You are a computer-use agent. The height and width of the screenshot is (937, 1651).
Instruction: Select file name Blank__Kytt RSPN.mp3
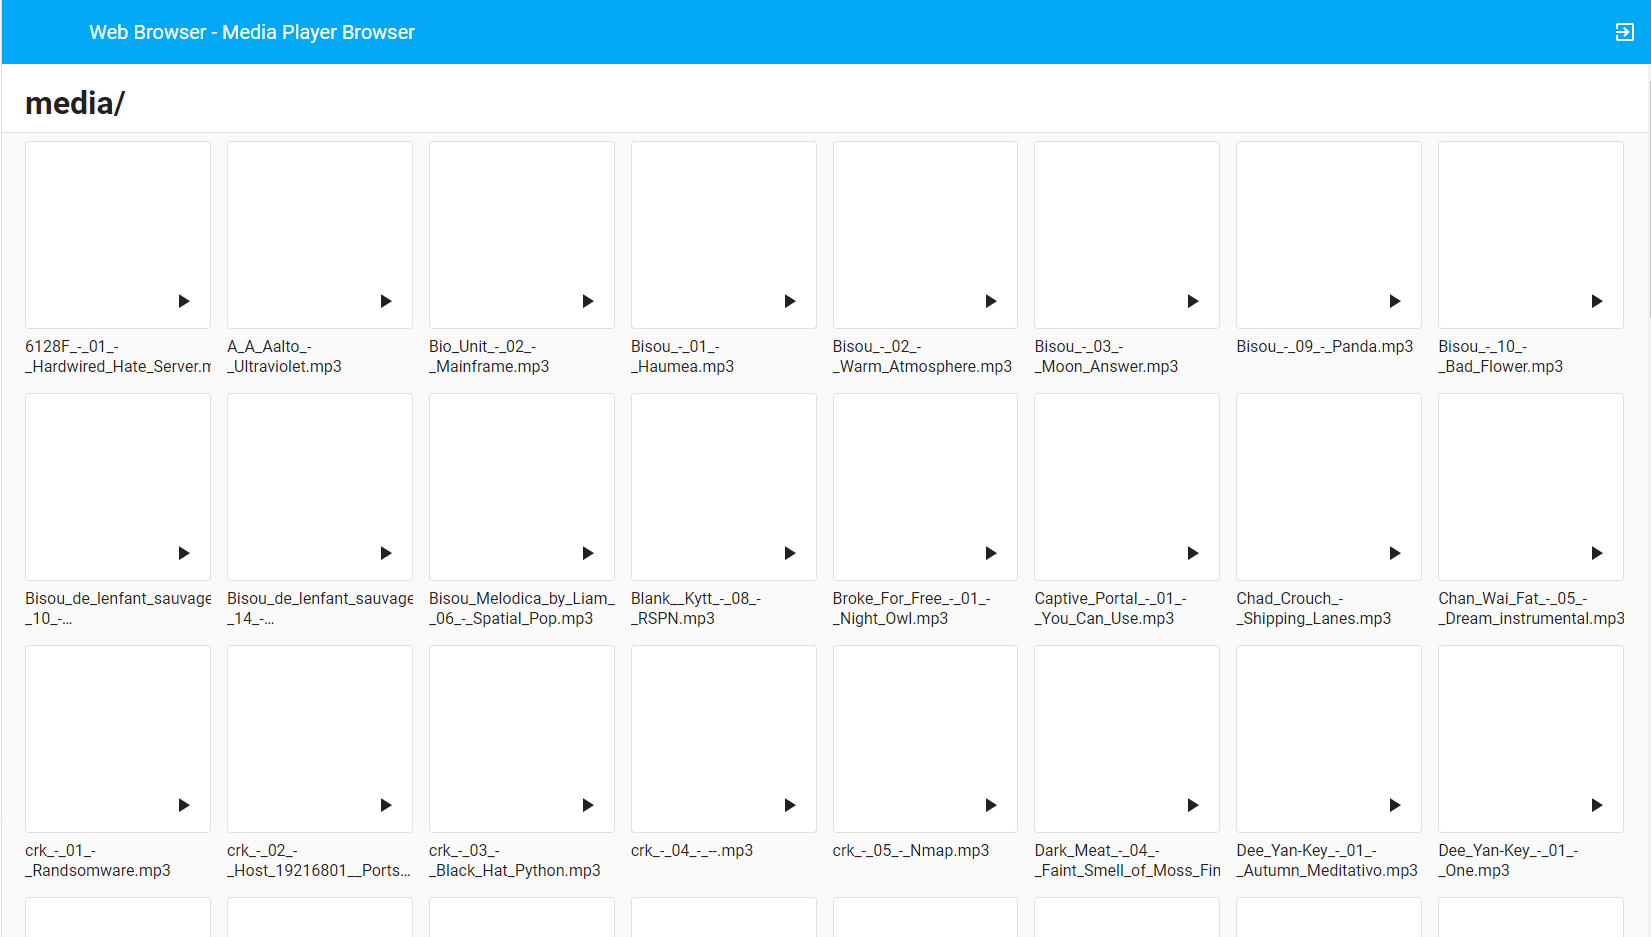click(x=696, y=609)
